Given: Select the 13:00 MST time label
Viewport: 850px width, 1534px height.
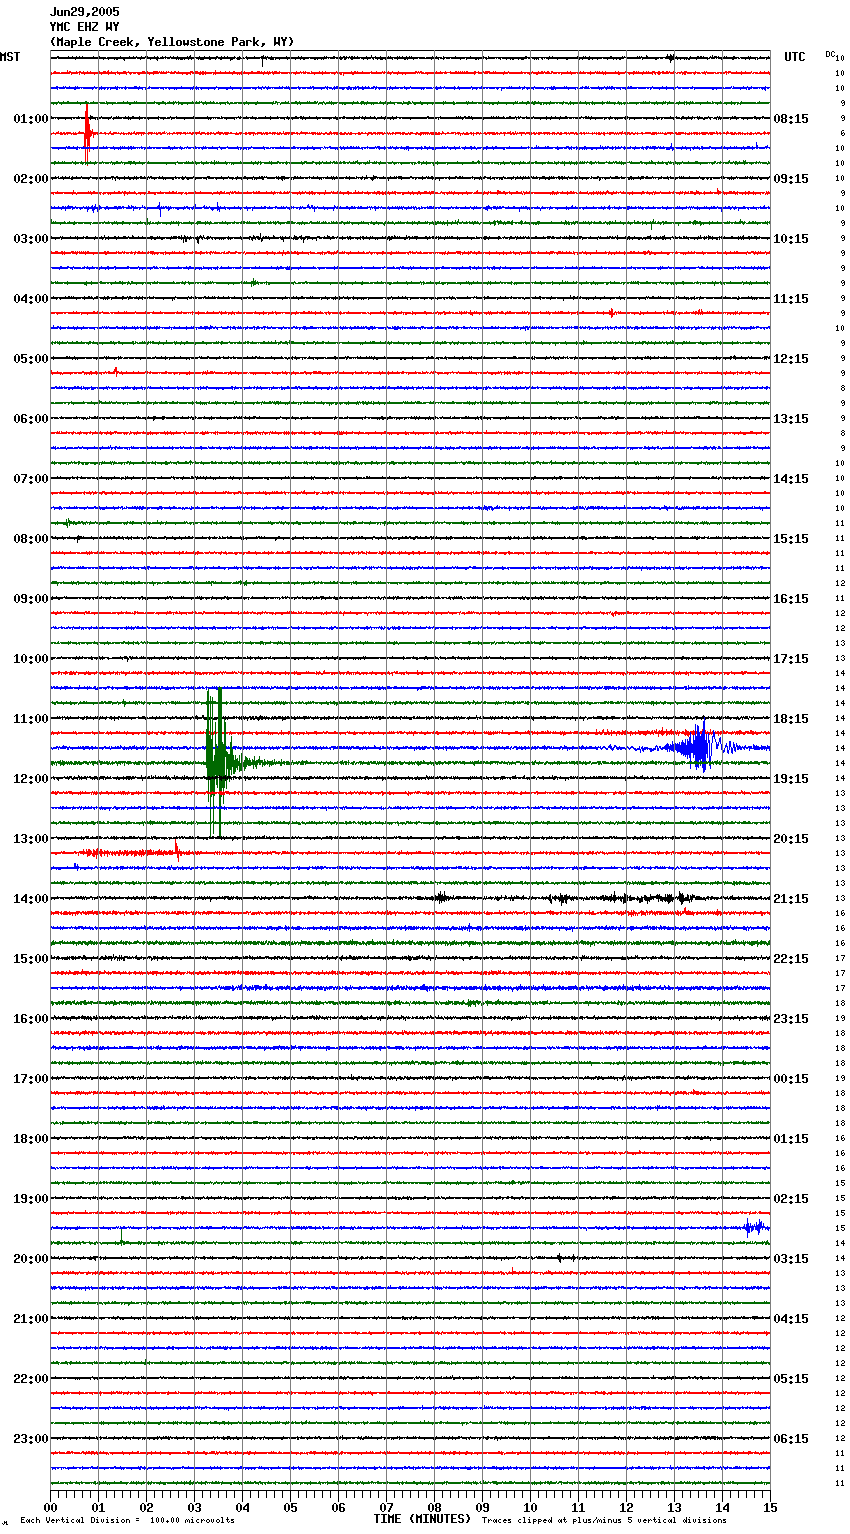Looking at the screenshot, I should click(31, 839).
